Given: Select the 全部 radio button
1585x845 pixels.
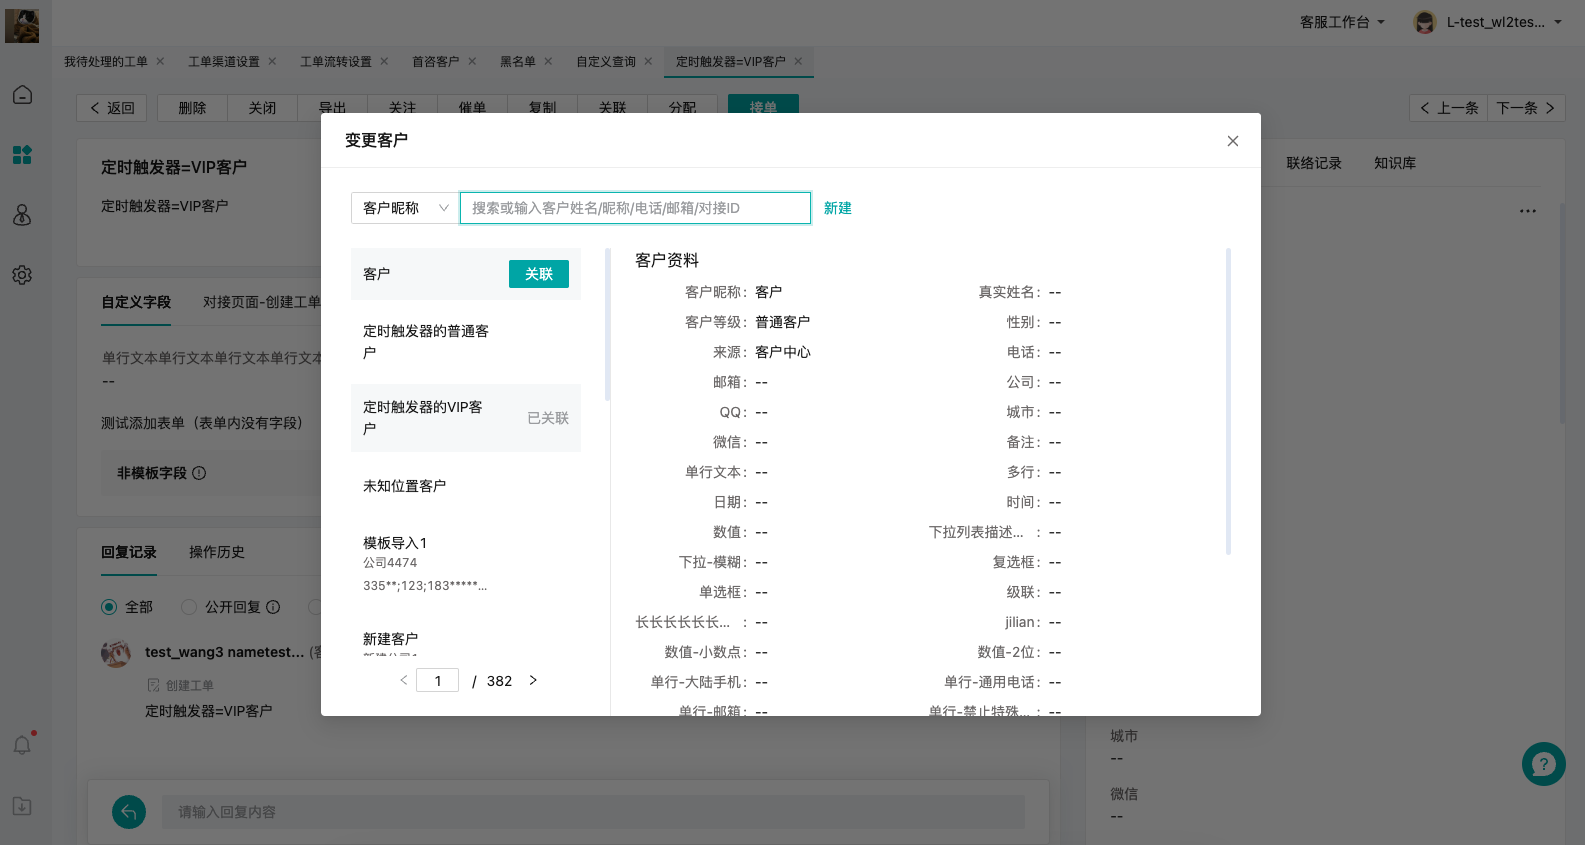Looking at the screenshot, I should click(109, 607).
